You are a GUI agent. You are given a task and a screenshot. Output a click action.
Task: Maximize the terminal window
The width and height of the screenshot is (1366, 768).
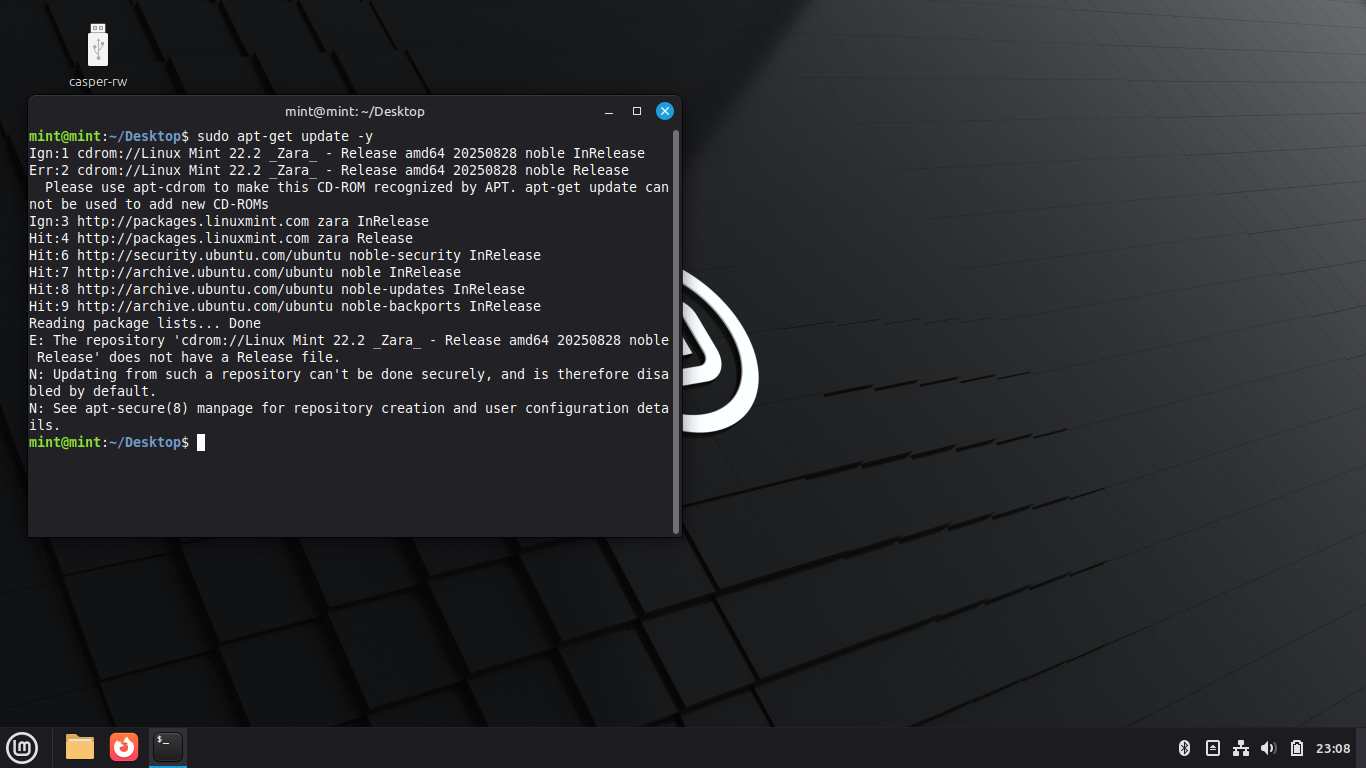pyautogui.click(x=637, y=111)
